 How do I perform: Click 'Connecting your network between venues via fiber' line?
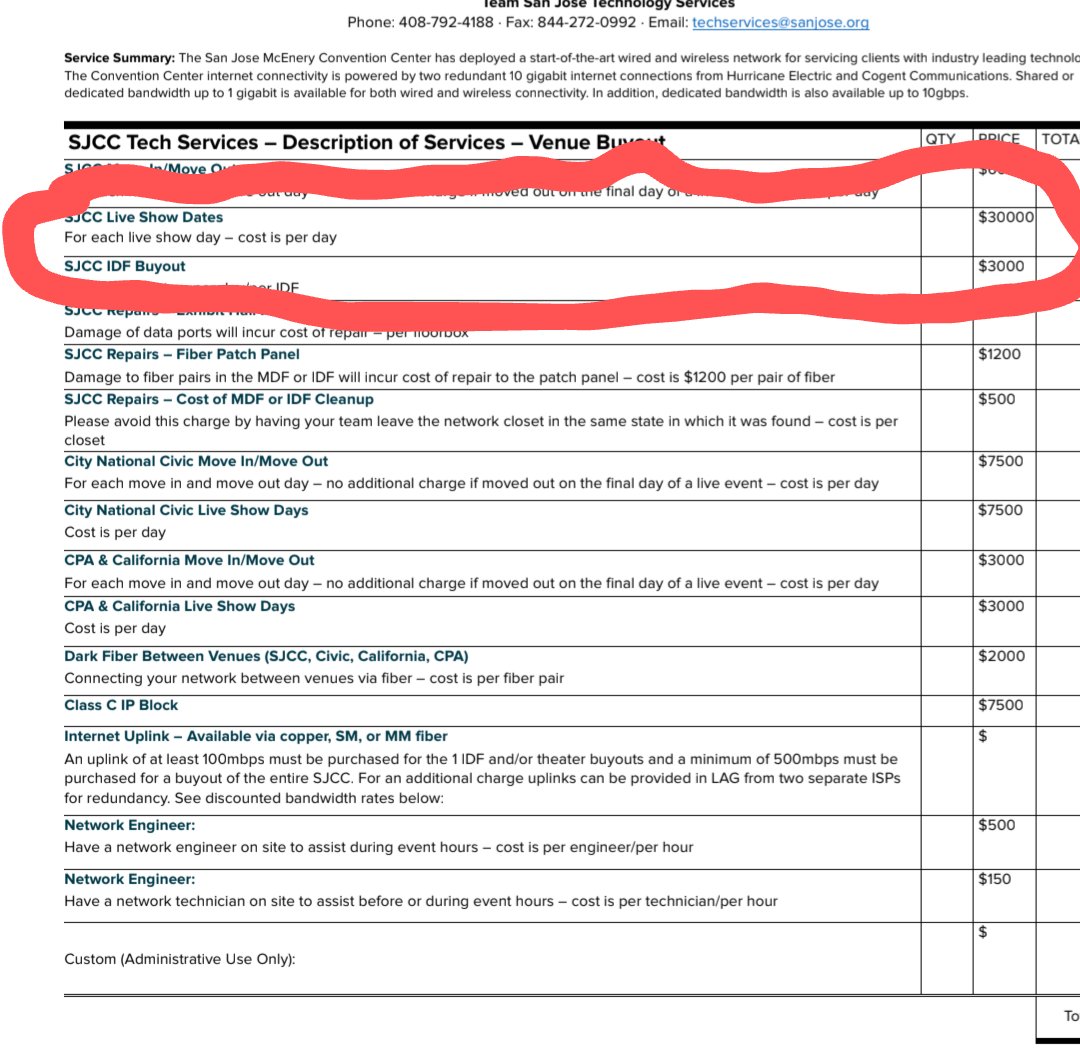coord(314,678)
